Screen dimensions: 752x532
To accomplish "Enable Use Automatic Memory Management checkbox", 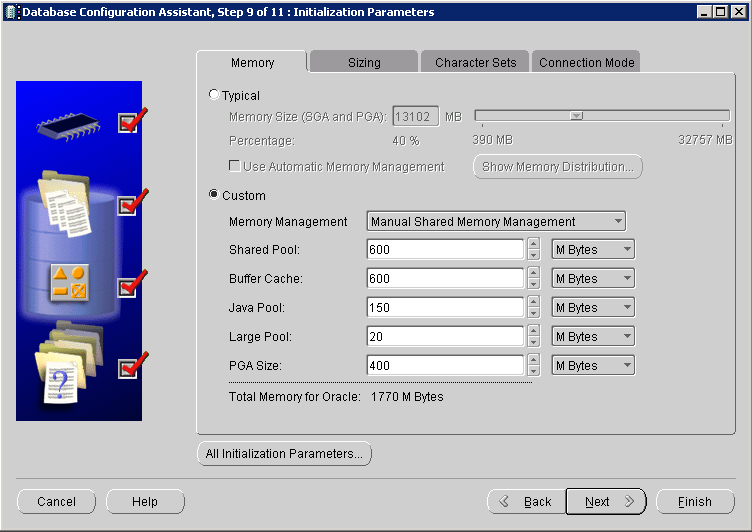I will (x=235, y=166).
